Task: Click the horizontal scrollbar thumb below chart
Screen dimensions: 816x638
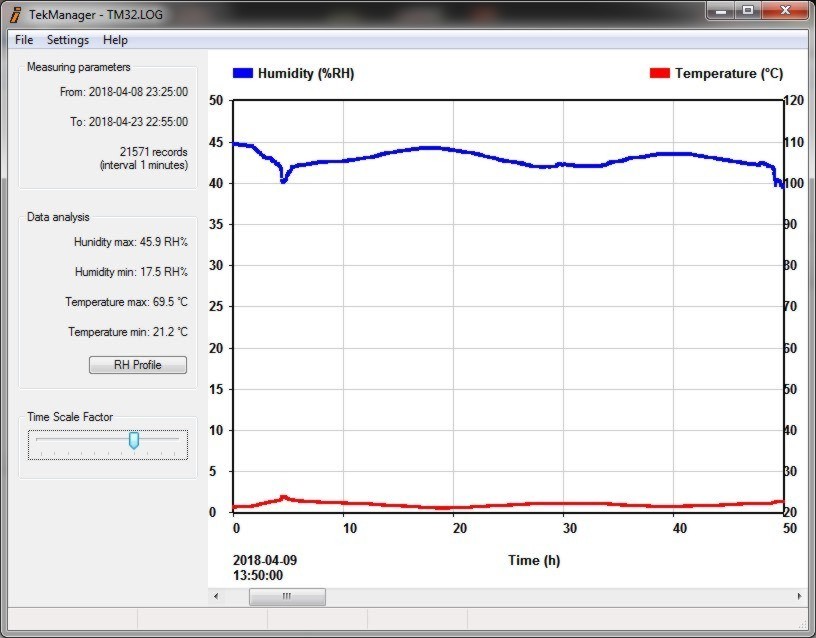Action: (x=287, y=597)
